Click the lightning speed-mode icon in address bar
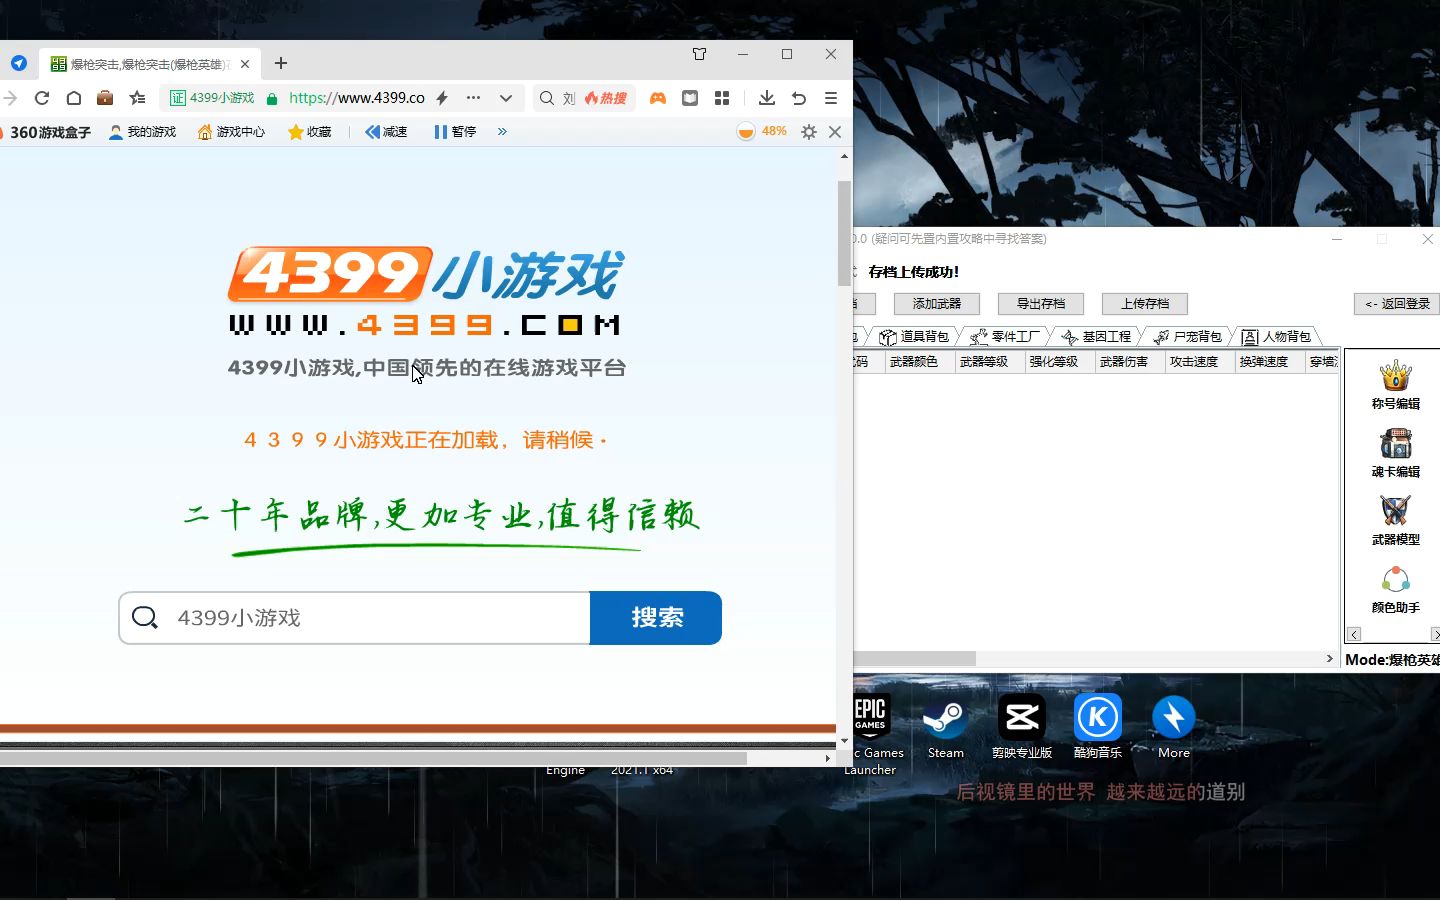The height and width of the screenshot is (900, 1440). [x=442, y=98]
